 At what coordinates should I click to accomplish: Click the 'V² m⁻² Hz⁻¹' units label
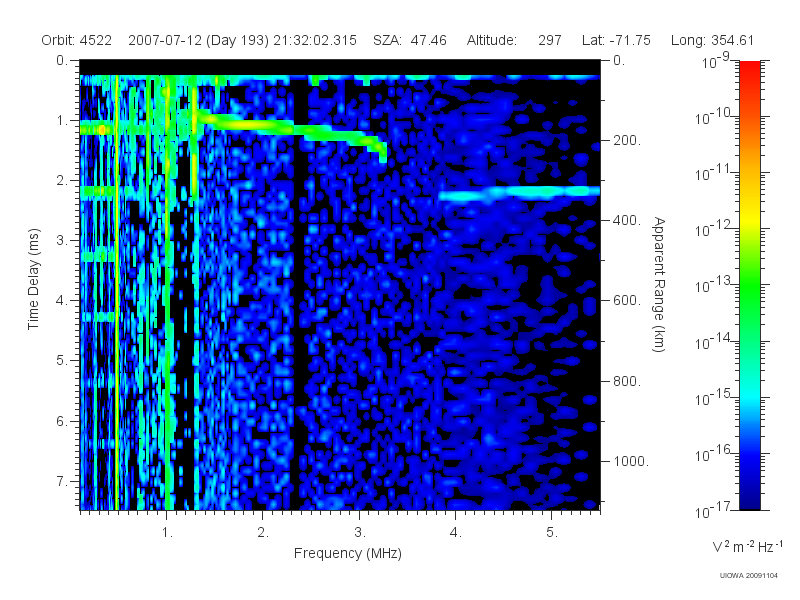747,546
